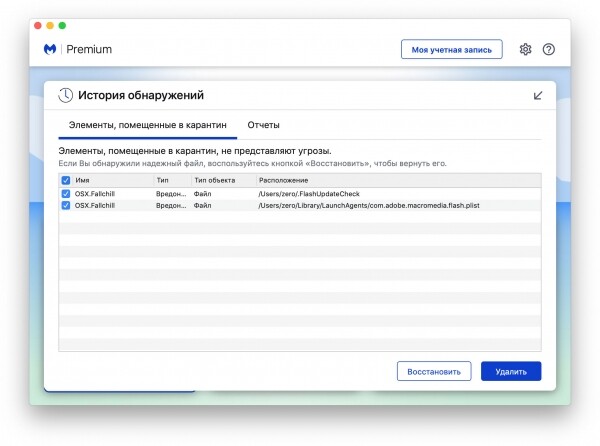Viewport: 600px width, 446px height.
Task: Open help via question mark icon
Action: (548, 49)
